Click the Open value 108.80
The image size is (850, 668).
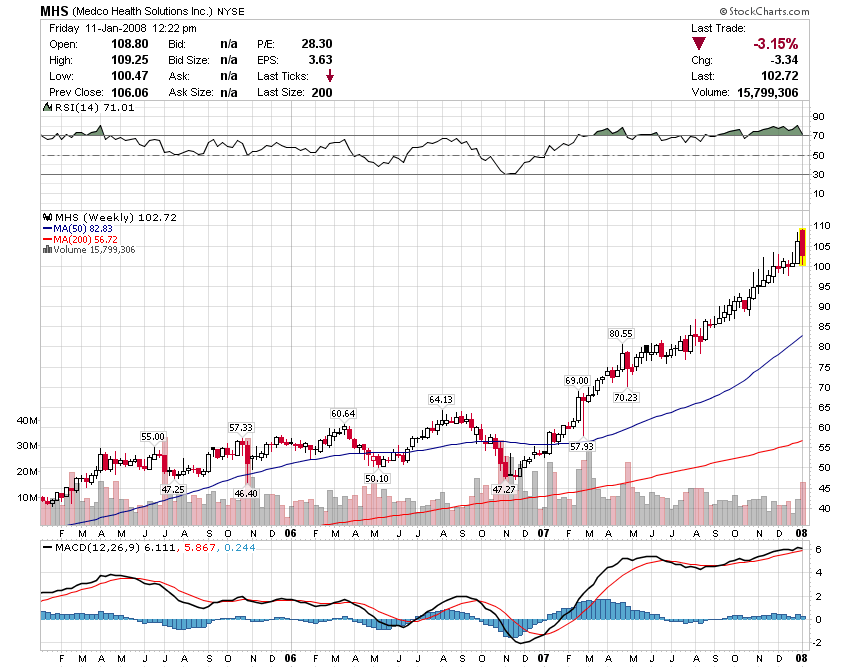(x=130, y=44)
